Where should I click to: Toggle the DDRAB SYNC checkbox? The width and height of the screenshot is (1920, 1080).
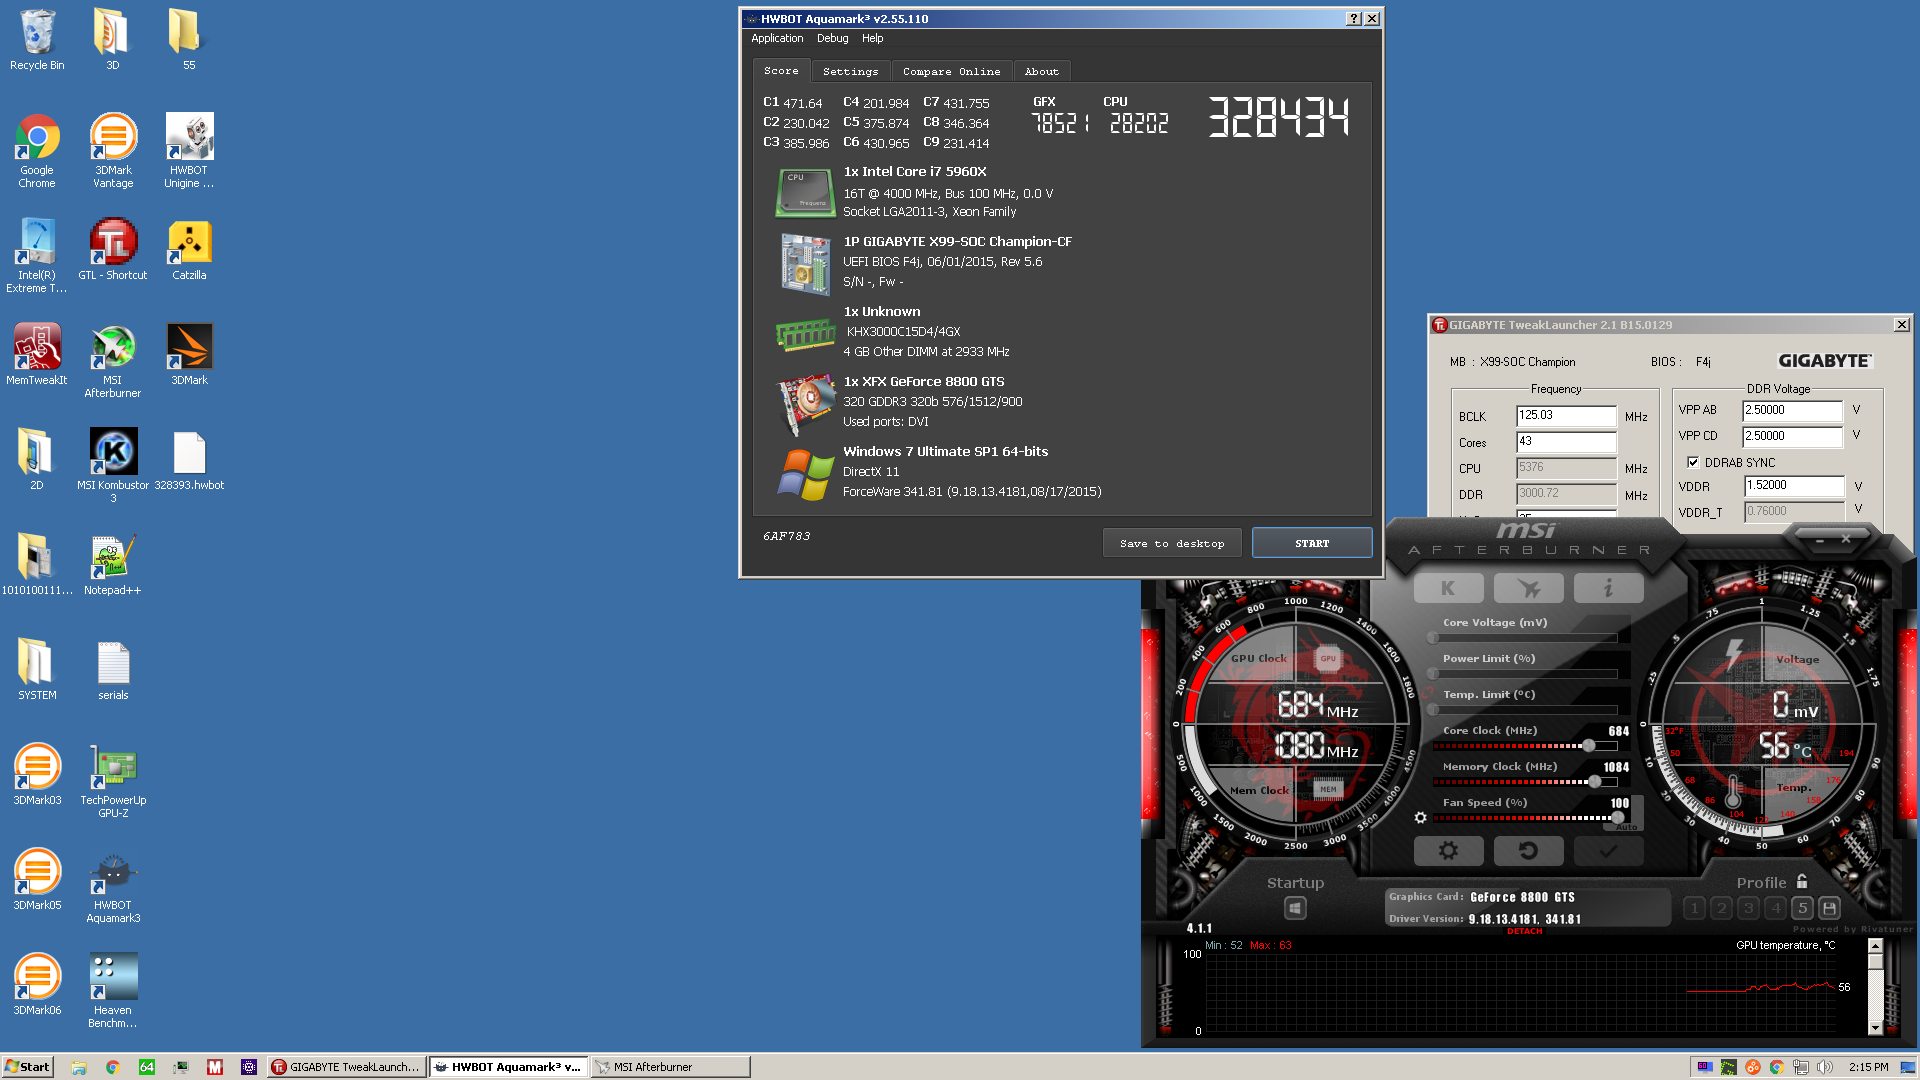point(1693,462)
